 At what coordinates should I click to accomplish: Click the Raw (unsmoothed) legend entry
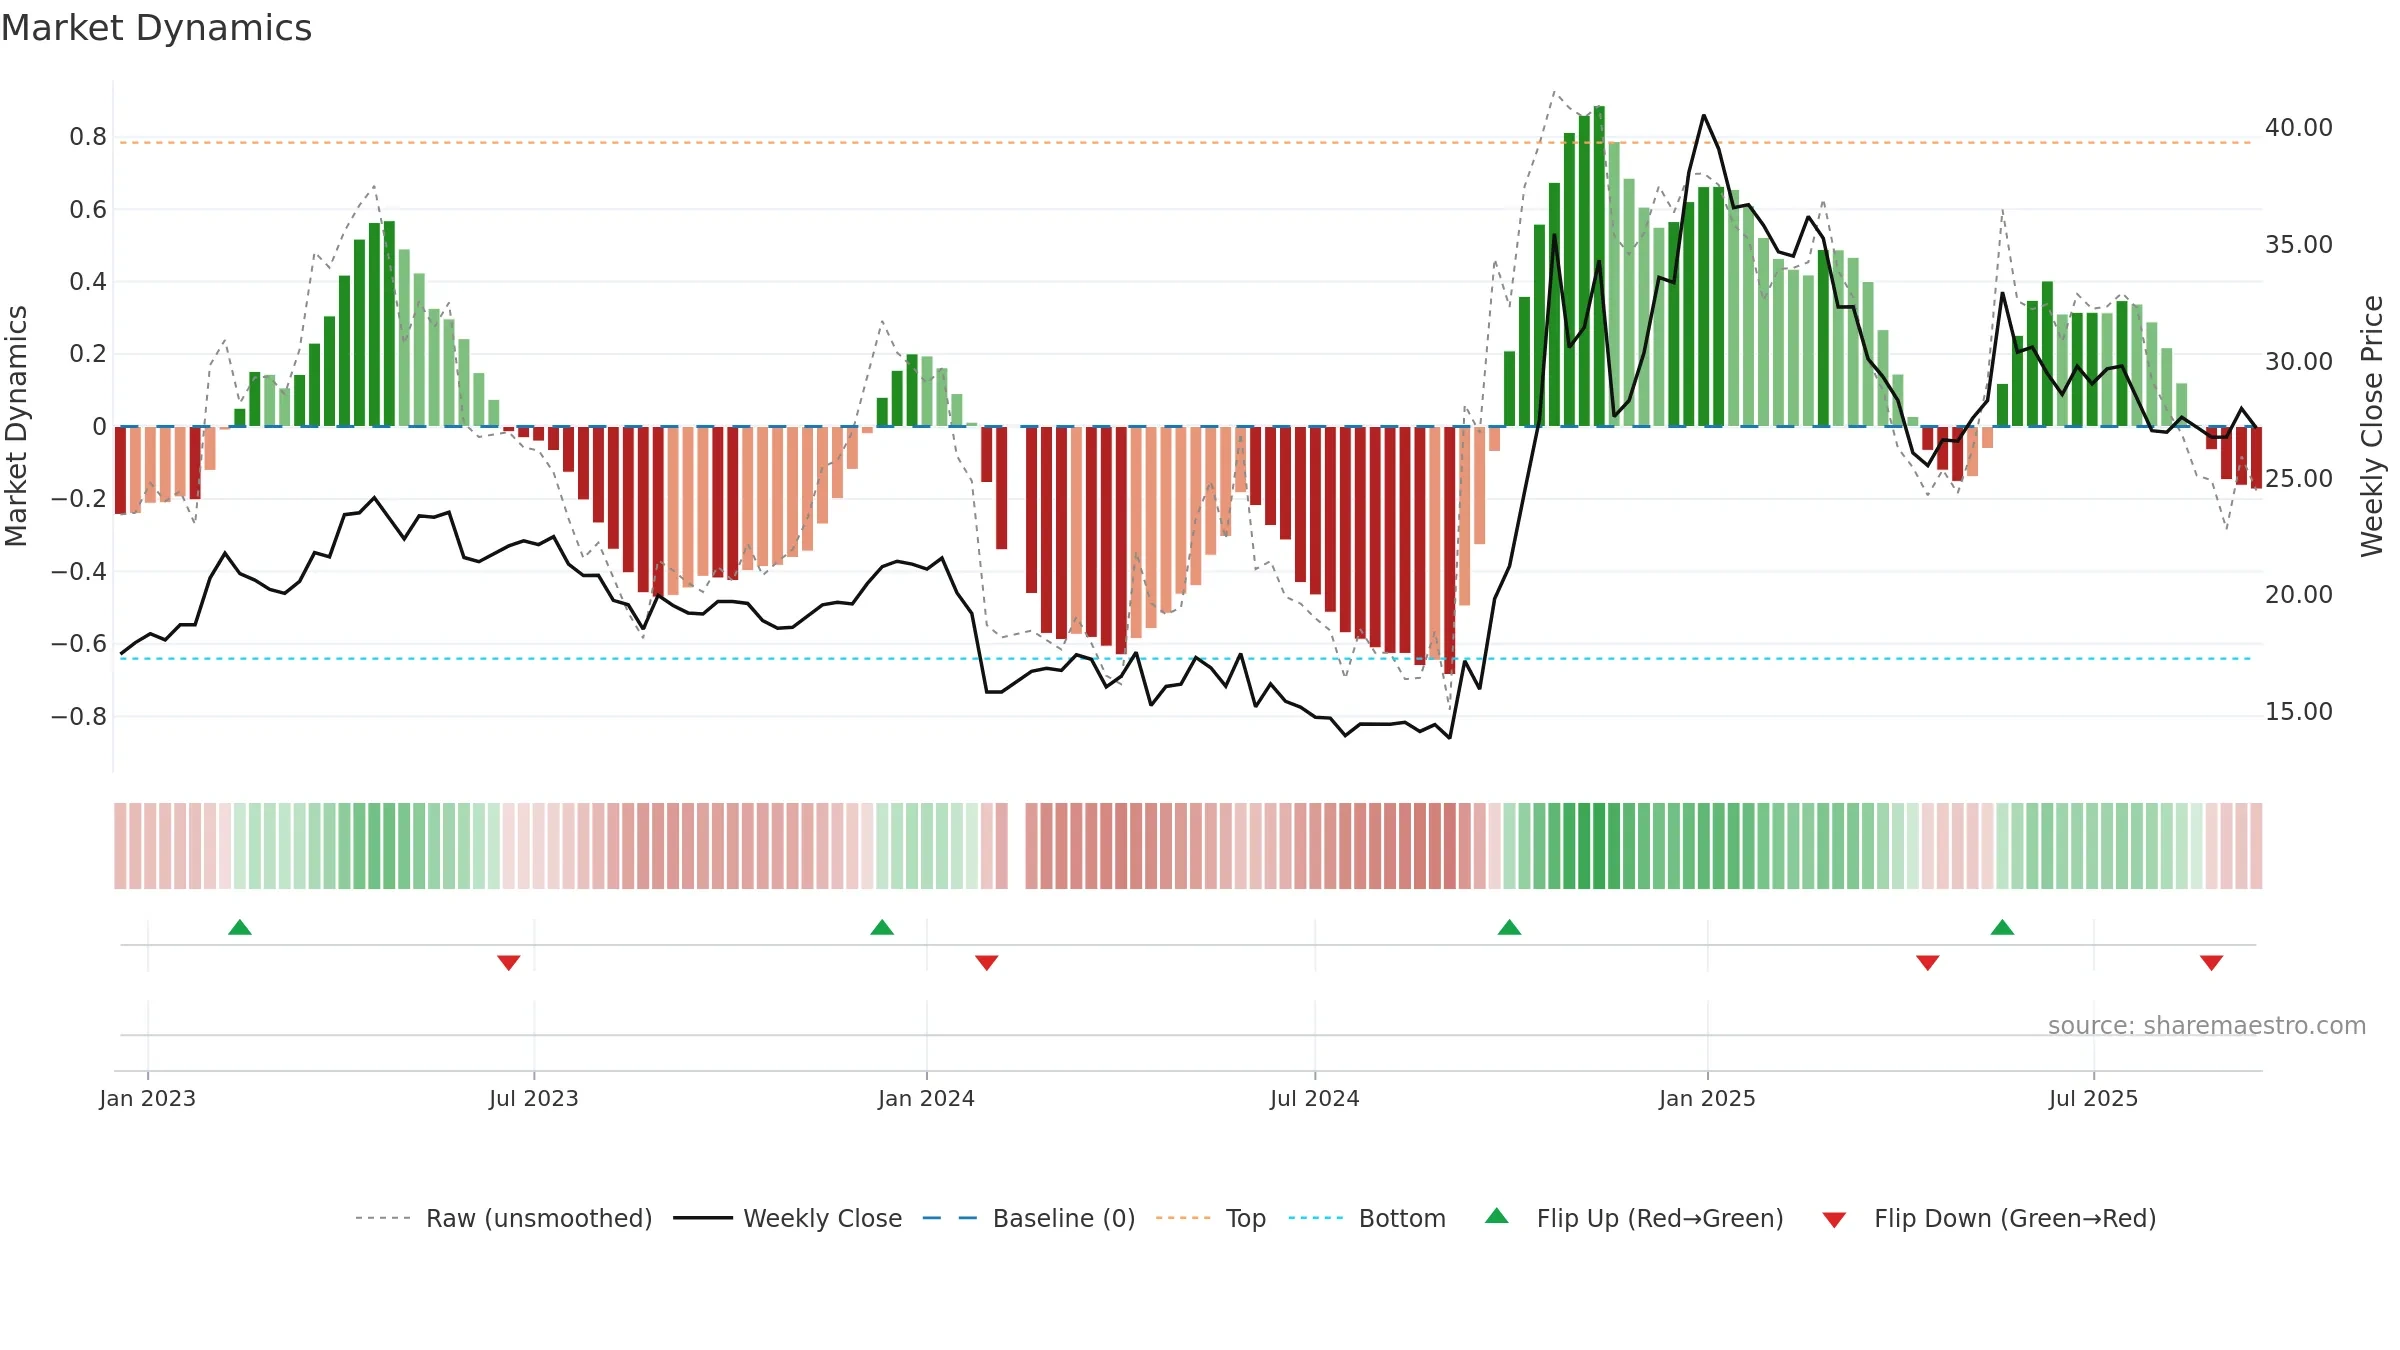(504, 1218)
